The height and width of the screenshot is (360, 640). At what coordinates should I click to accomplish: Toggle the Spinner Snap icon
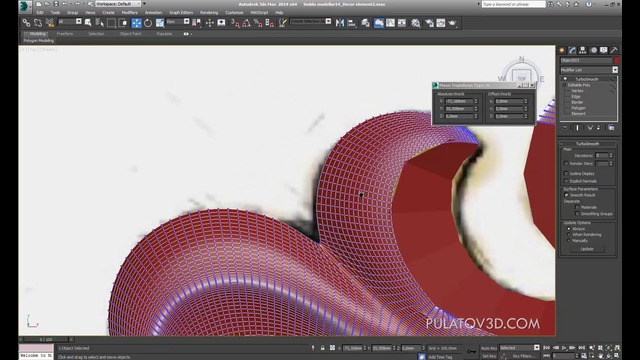(269, 23)
